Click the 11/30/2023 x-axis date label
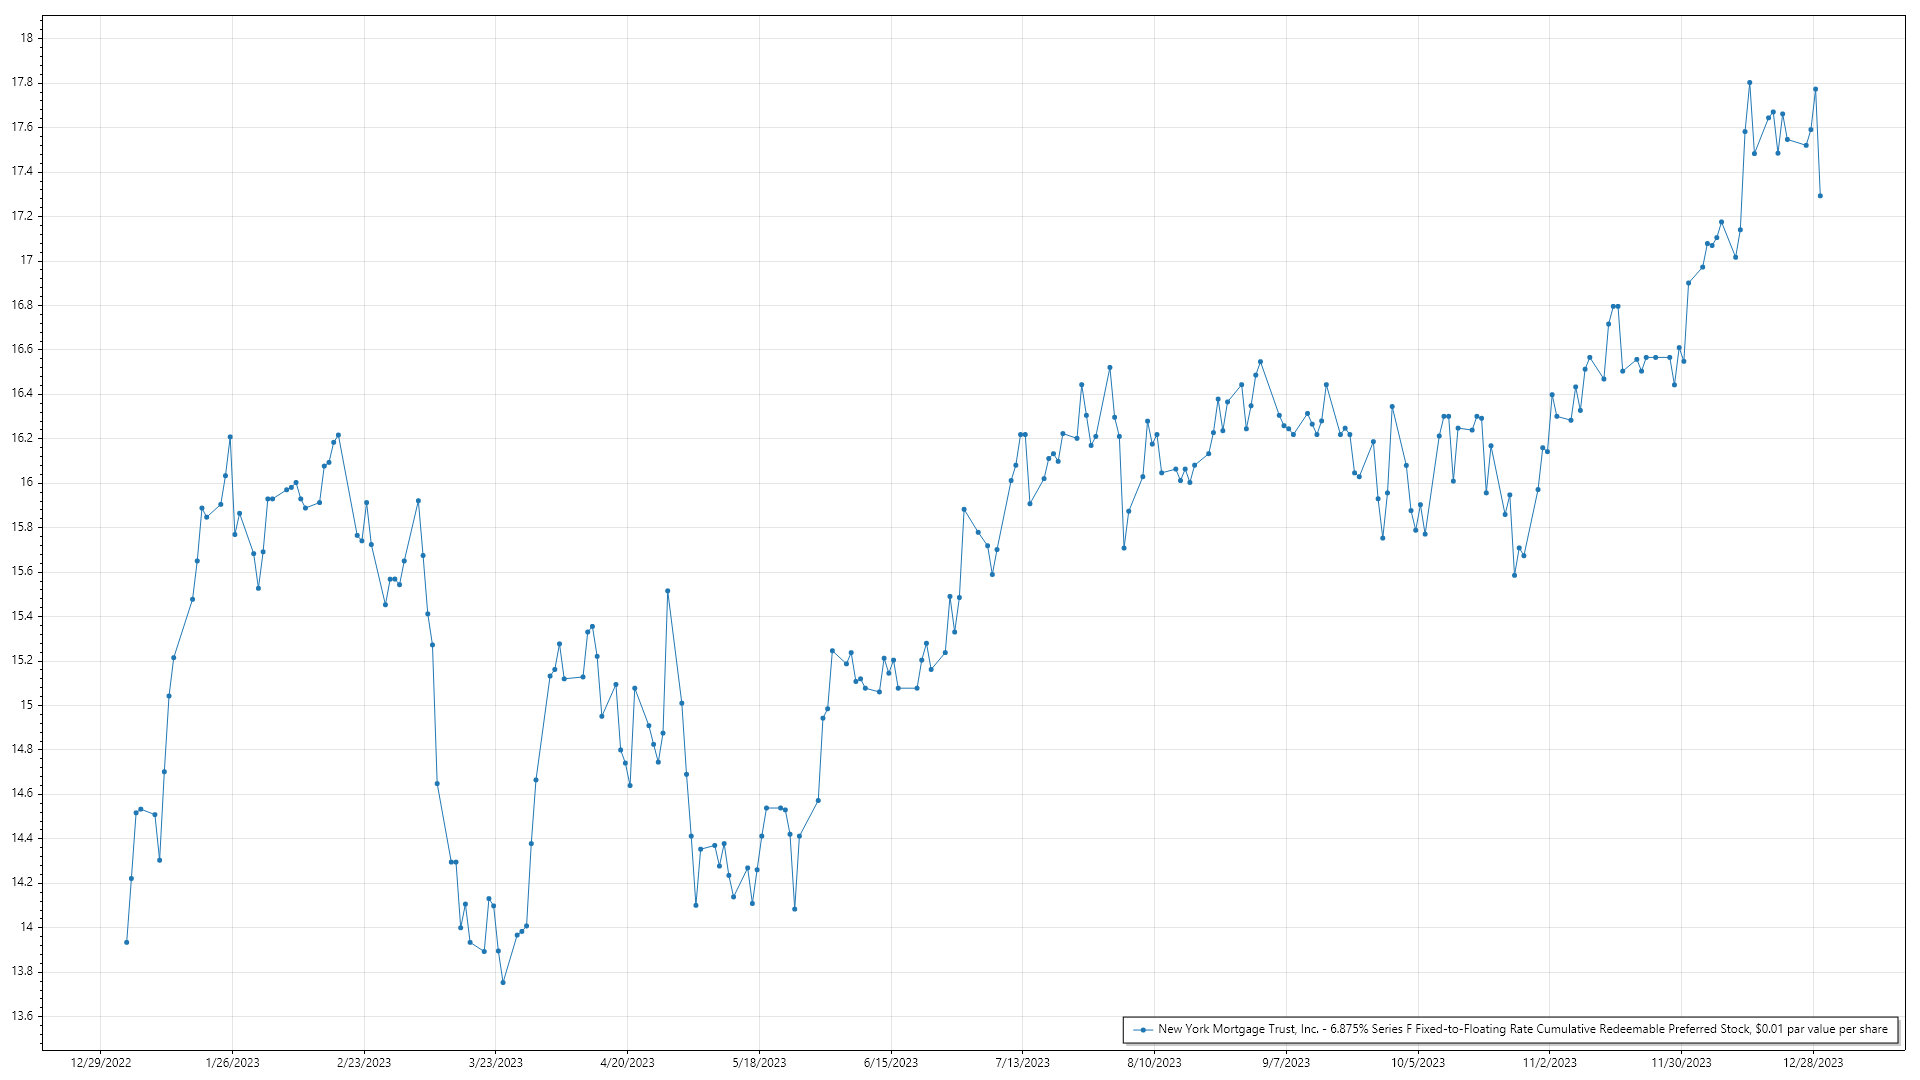Screen dimensions: 1920x1080 (1681, 1063)
